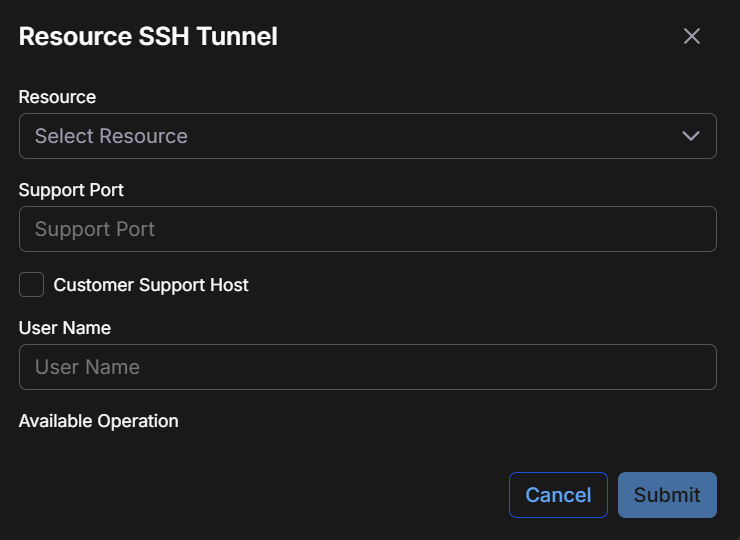740x540 pixels.
Task: Expand the resource list via down arrow
Action: (x=690, y=136)
